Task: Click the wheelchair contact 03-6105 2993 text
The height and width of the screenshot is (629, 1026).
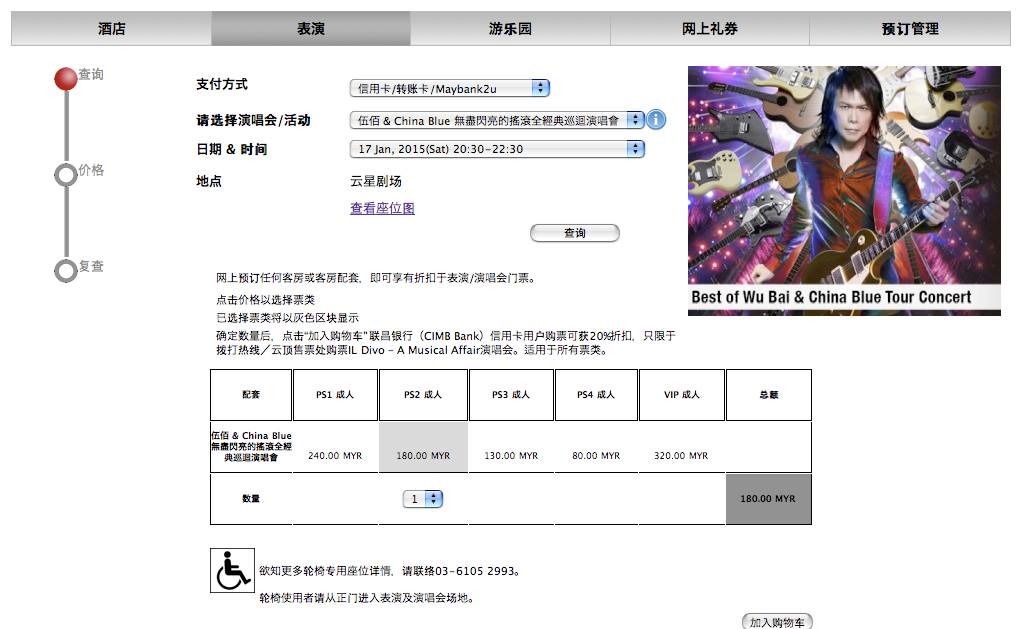Action: [x=390, y=571]
